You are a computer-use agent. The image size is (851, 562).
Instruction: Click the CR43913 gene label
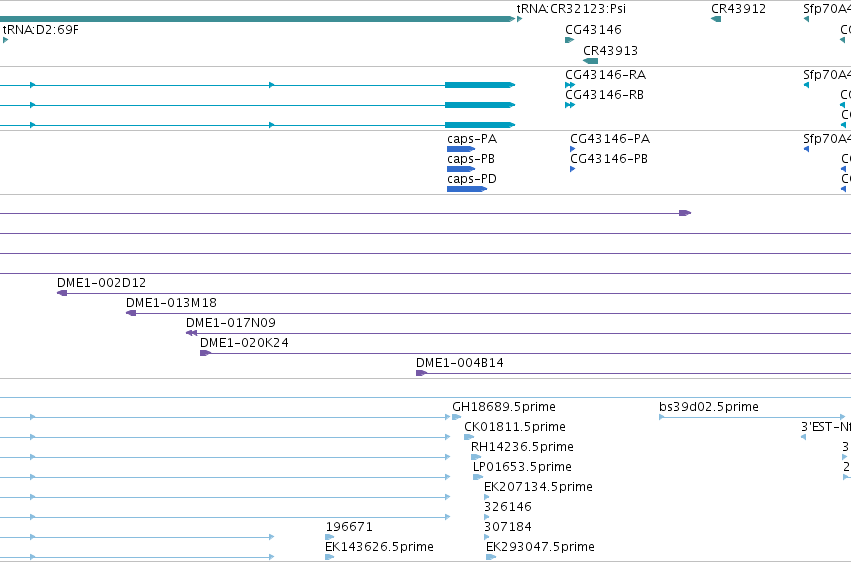pos(610,50)
